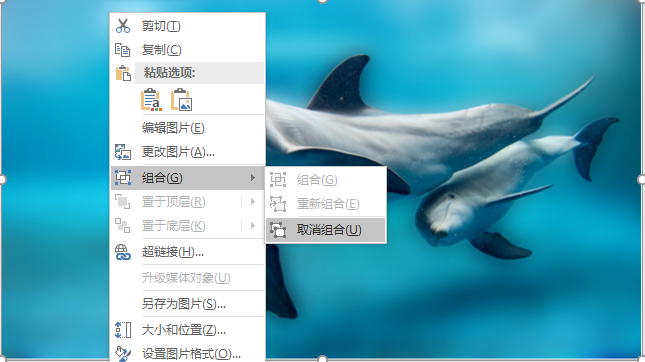Screen dimensions: 645x362
Task: Click the size and position icon
Action: coord(123,330)
